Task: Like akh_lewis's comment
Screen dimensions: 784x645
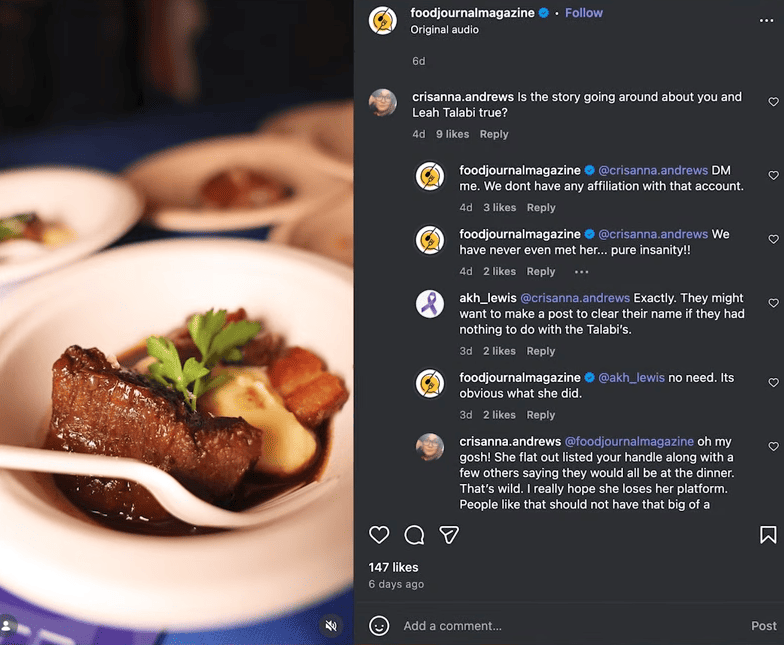Action: 773,303
